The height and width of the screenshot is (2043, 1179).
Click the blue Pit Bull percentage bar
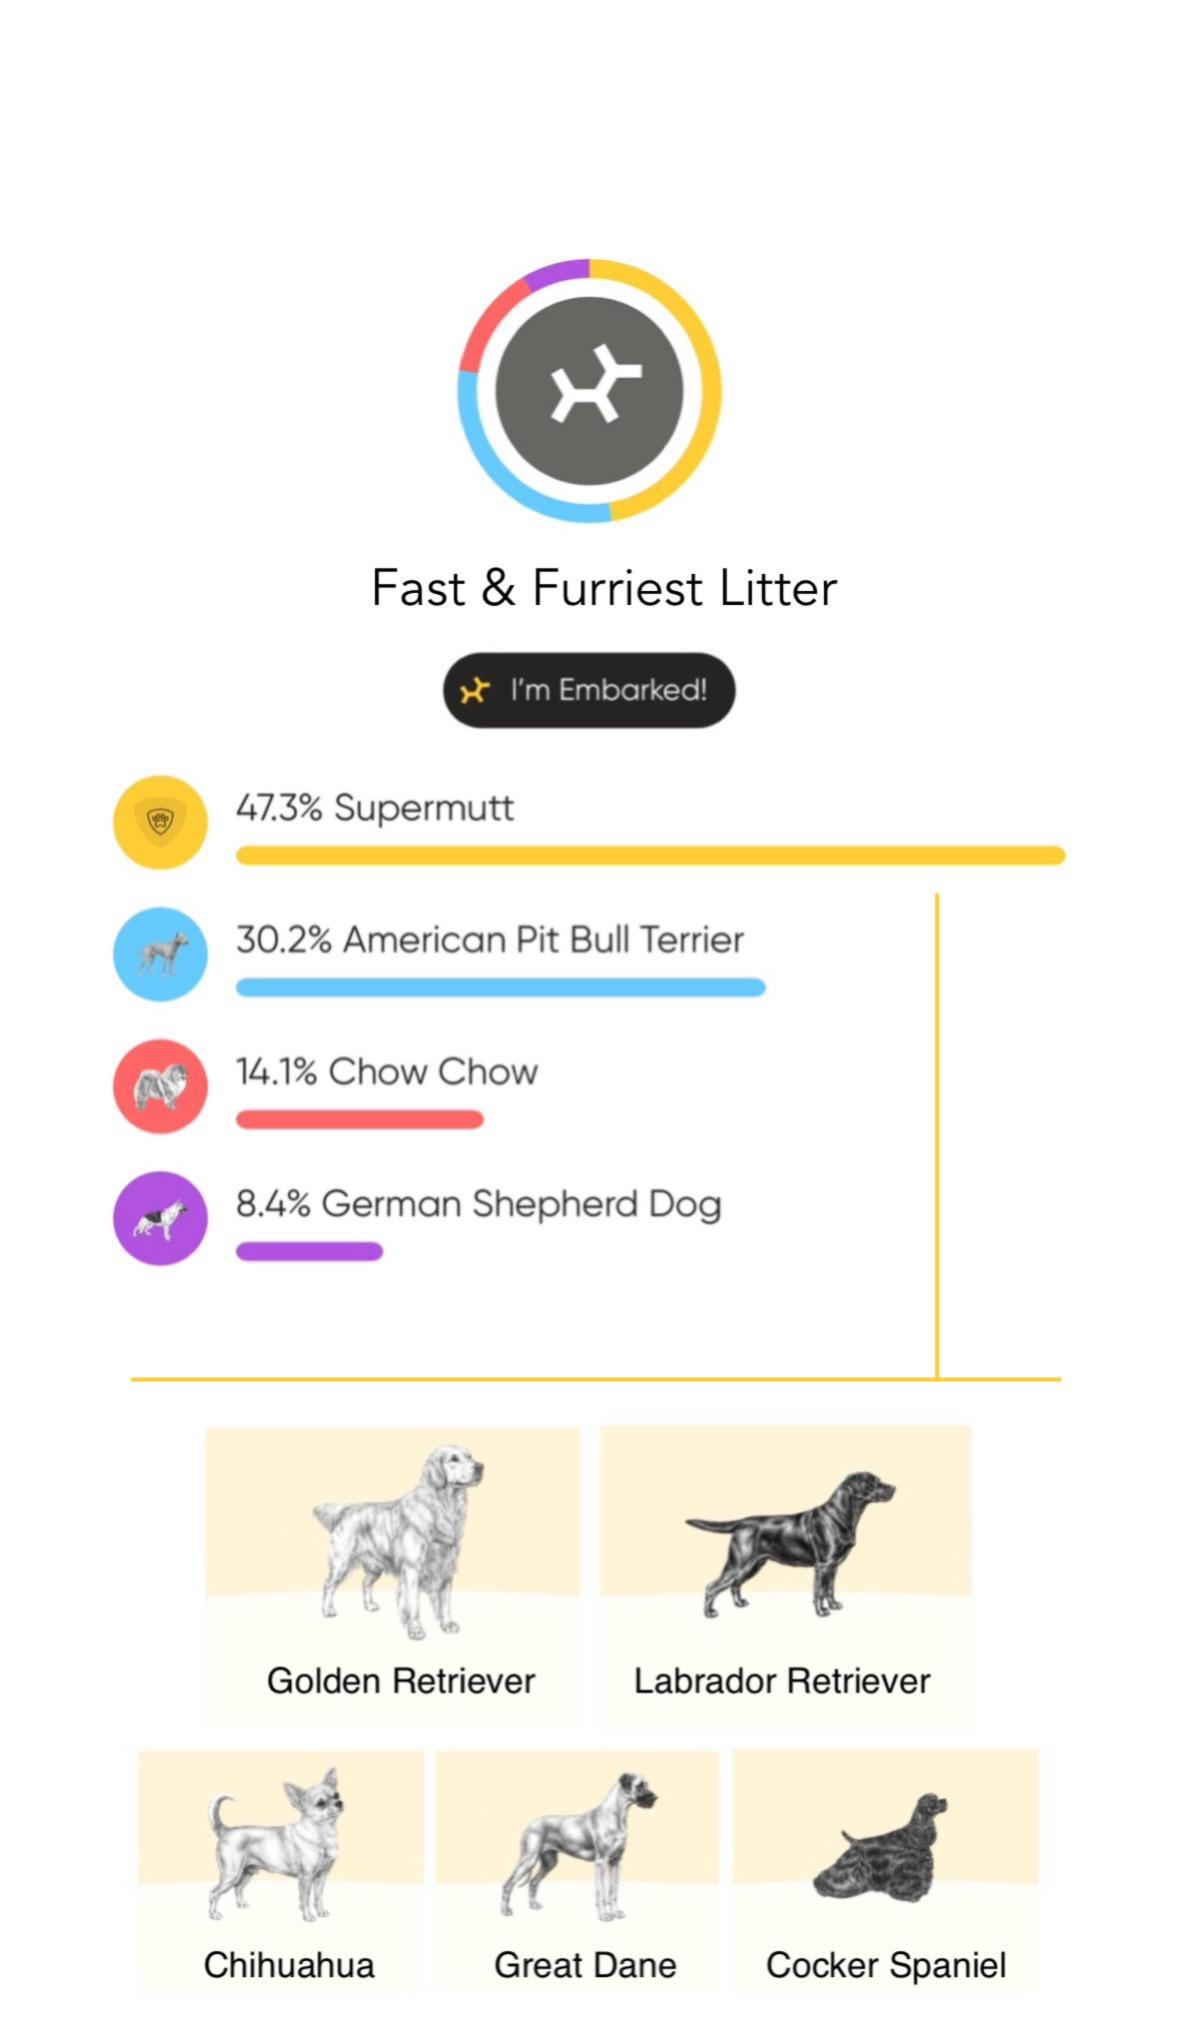[500, 988]
